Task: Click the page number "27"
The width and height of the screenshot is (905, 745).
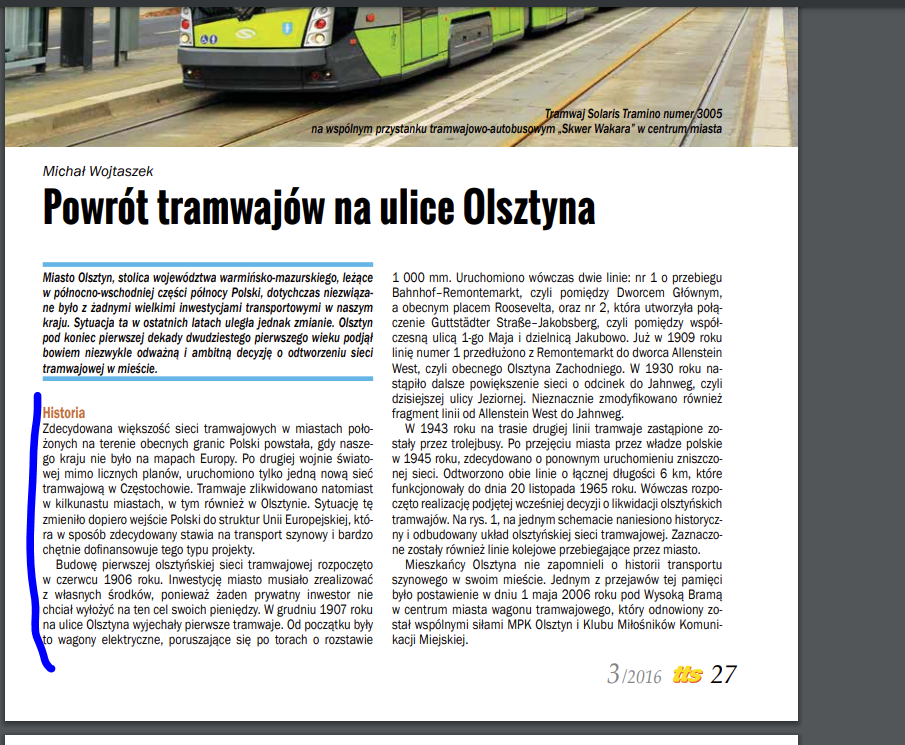Action: (723, 674)
